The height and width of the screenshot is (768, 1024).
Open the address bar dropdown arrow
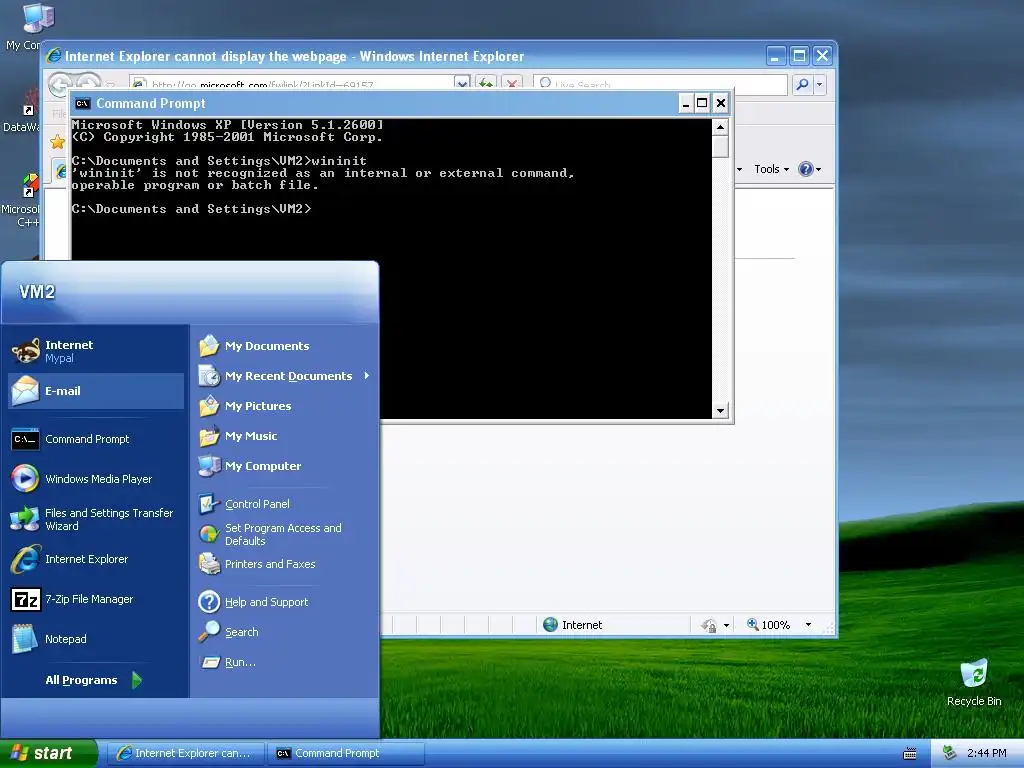coord(462,84)
